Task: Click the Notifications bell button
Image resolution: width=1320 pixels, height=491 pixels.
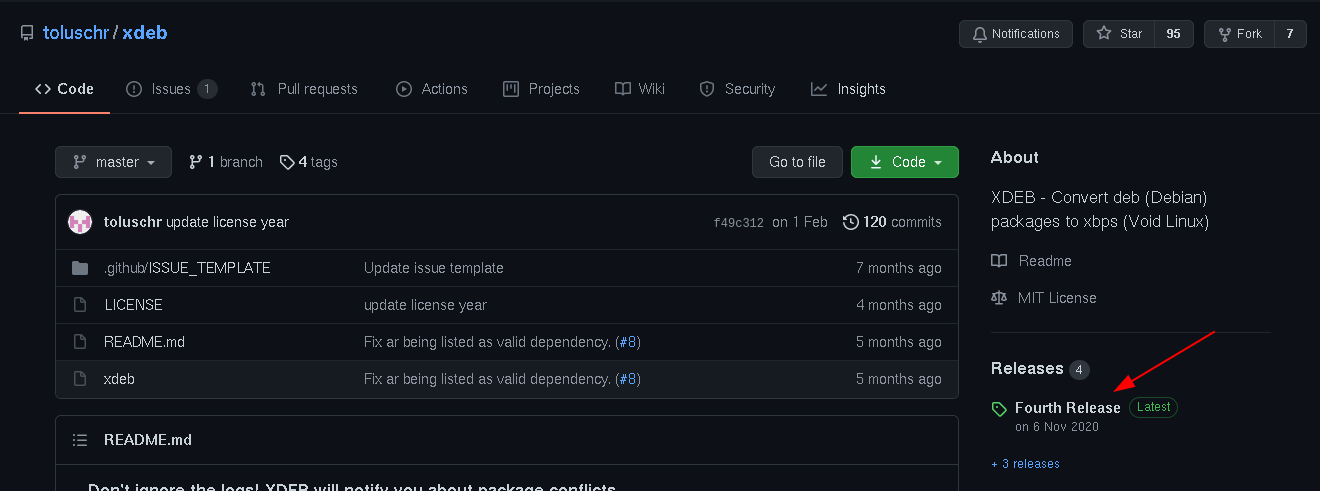Action: [1016, 34]
